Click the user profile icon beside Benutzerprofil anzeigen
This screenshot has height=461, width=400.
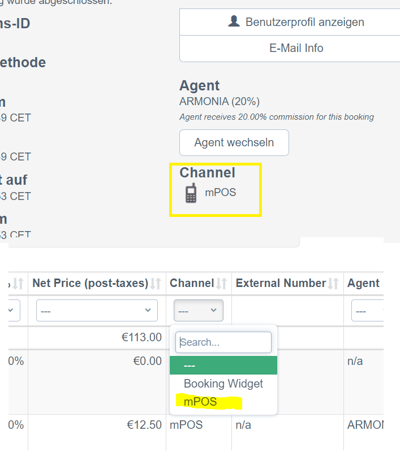[x=234, y=21]
